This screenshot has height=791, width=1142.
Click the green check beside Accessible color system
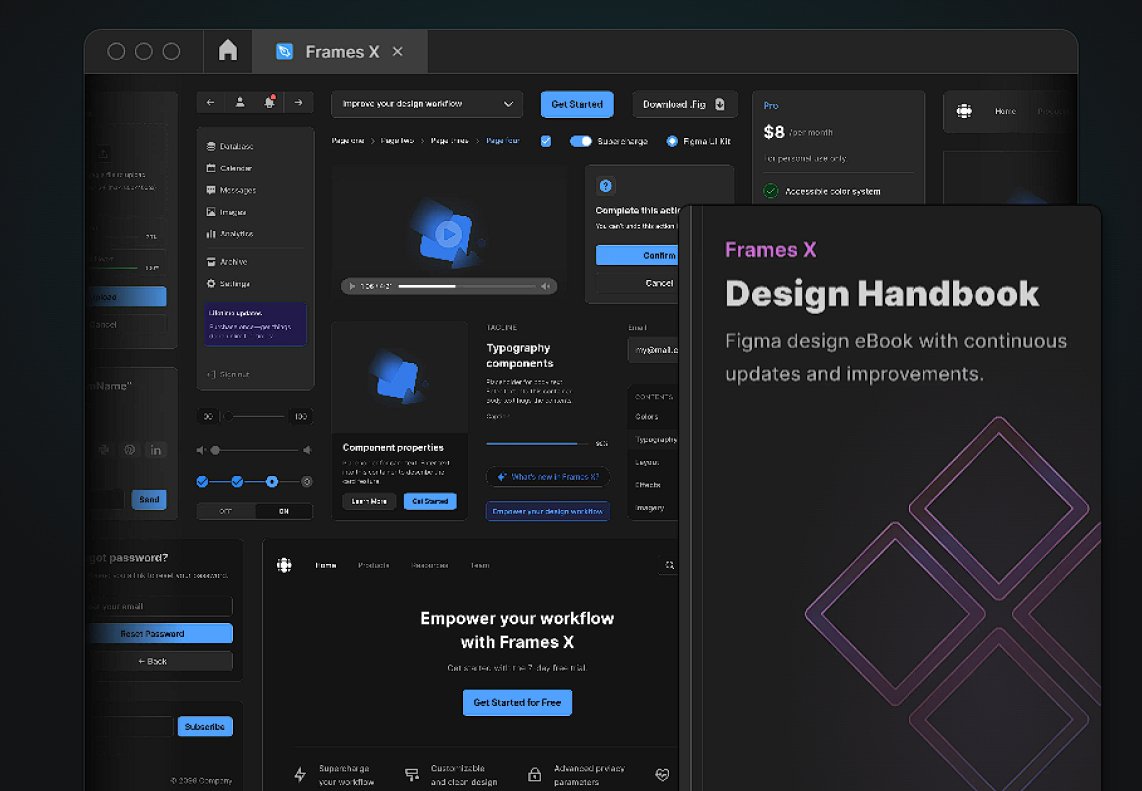tap(771, 191)
